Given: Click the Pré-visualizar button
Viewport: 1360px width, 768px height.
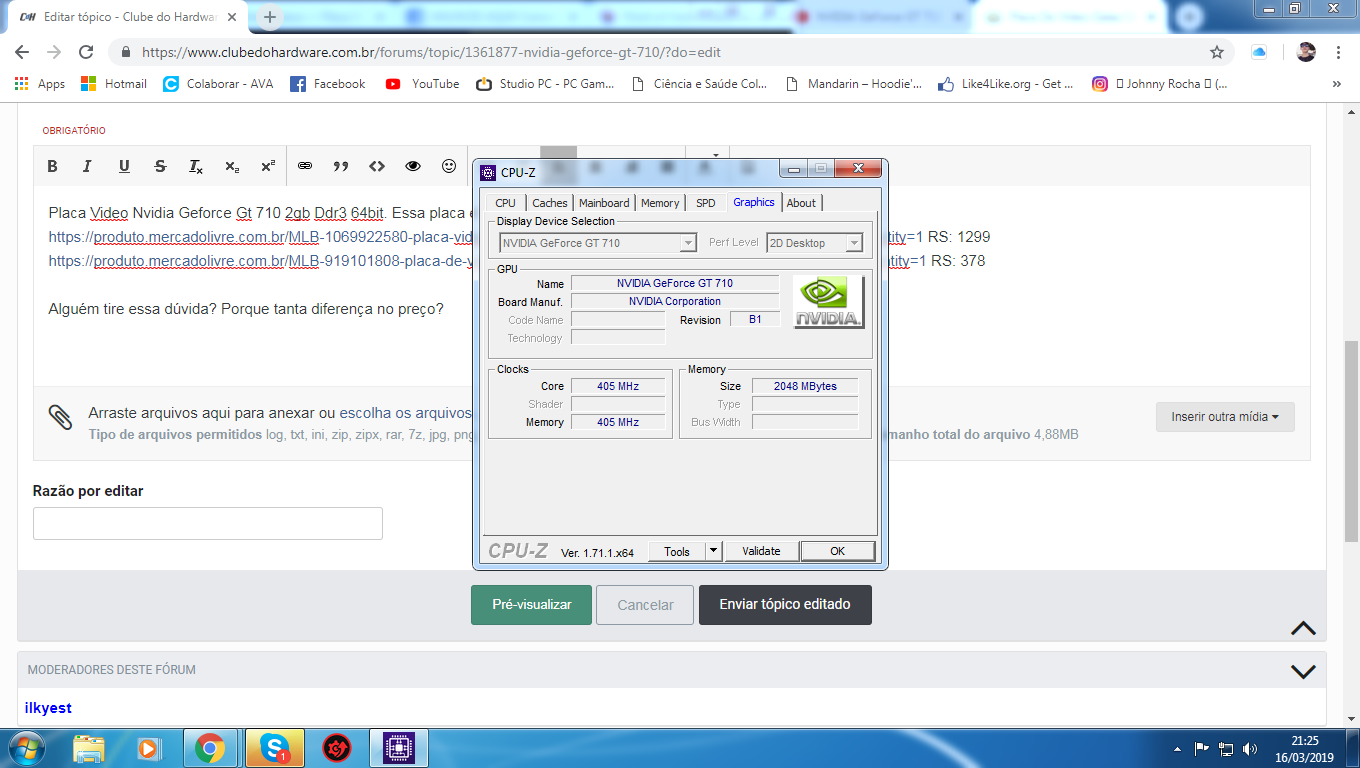Looking at the screenshot, I should 531,605.
